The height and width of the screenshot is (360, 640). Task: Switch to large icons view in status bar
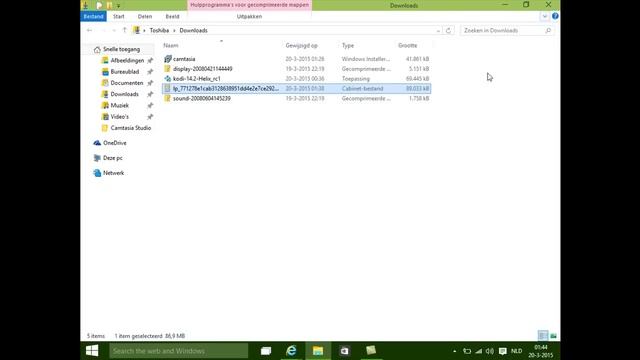pos(553,336)
